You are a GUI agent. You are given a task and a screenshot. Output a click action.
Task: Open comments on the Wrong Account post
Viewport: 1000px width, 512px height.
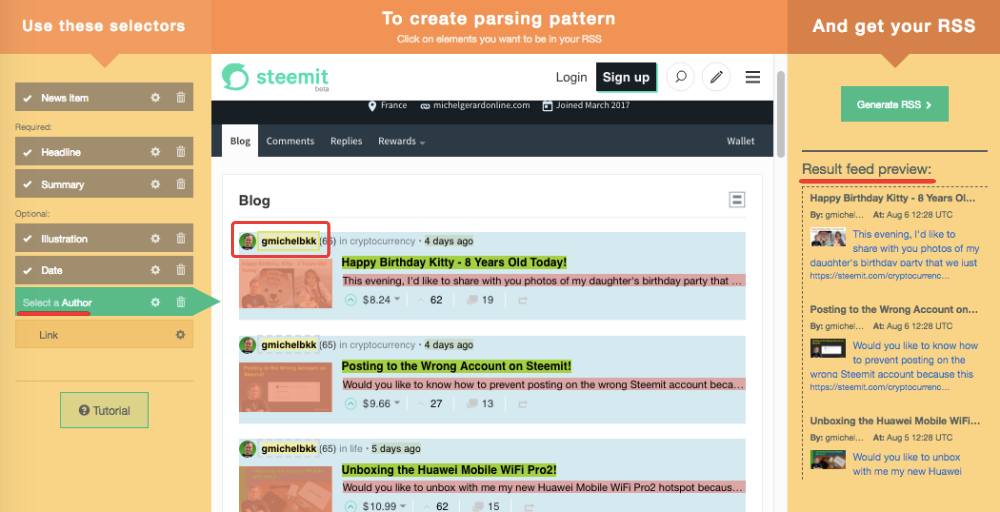[480, 403]
